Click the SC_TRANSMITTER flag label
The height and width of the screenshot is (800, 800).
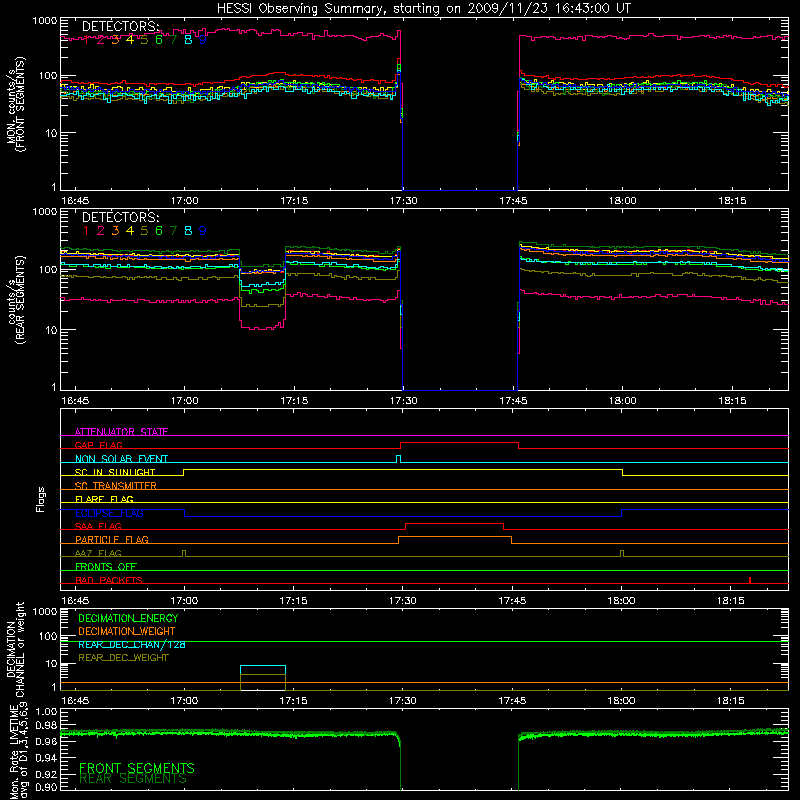[116, 486]
